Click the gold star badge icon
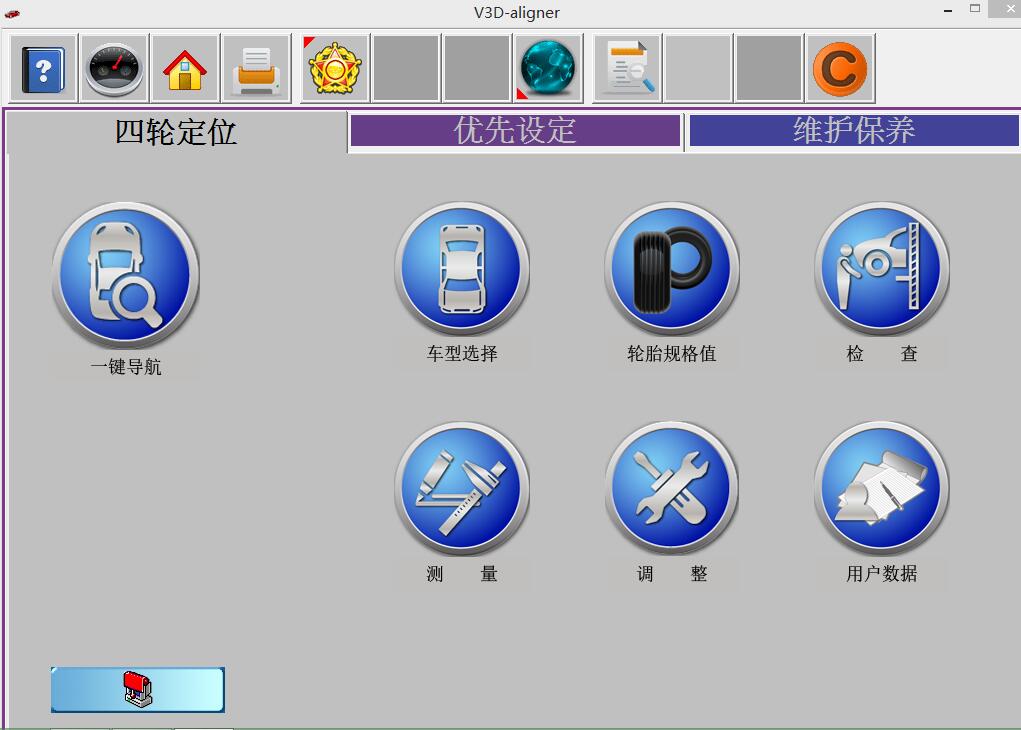 335,69
